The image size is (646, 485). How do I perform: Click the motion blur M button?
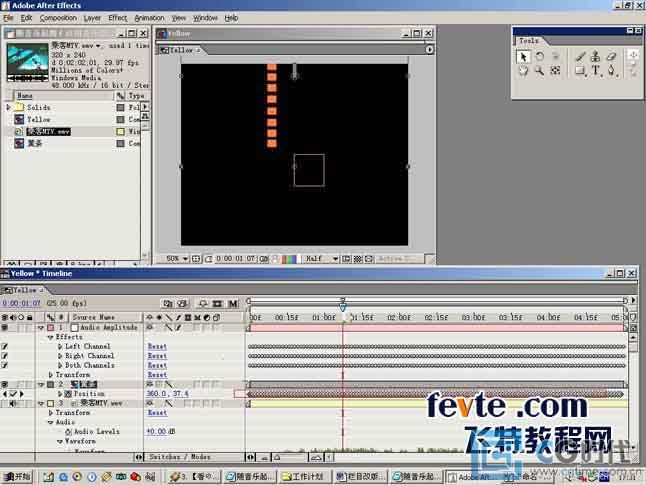click(233, 304)
